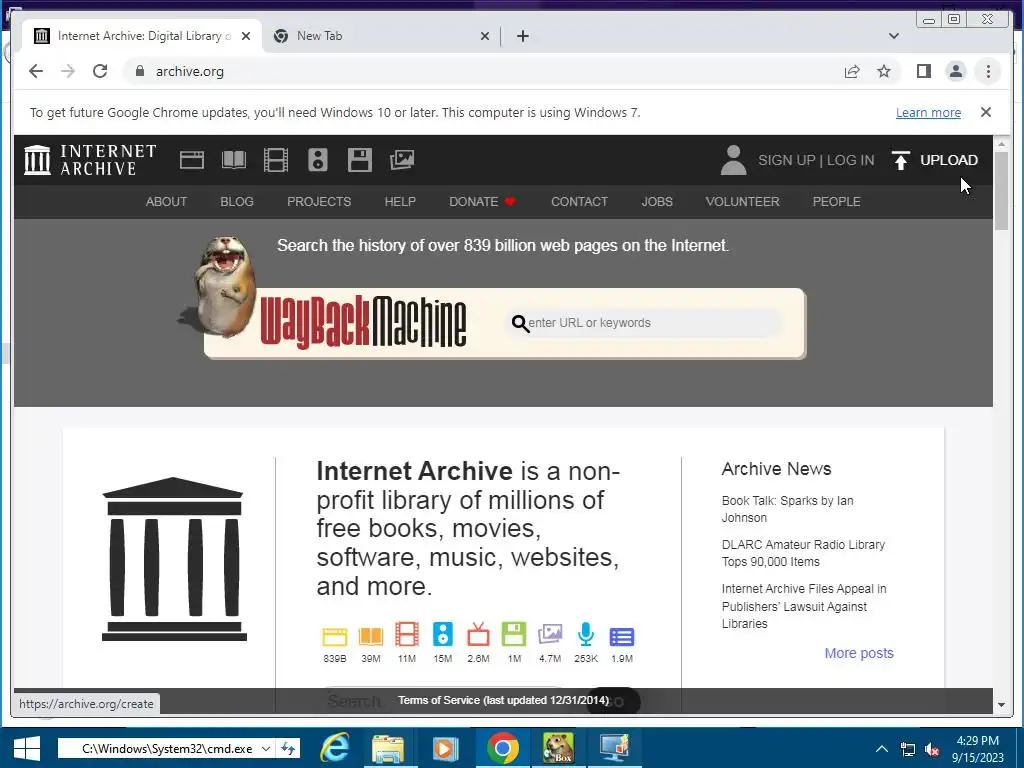Click the Internet Archive logo
The image size is (1024, 768).
90,160
